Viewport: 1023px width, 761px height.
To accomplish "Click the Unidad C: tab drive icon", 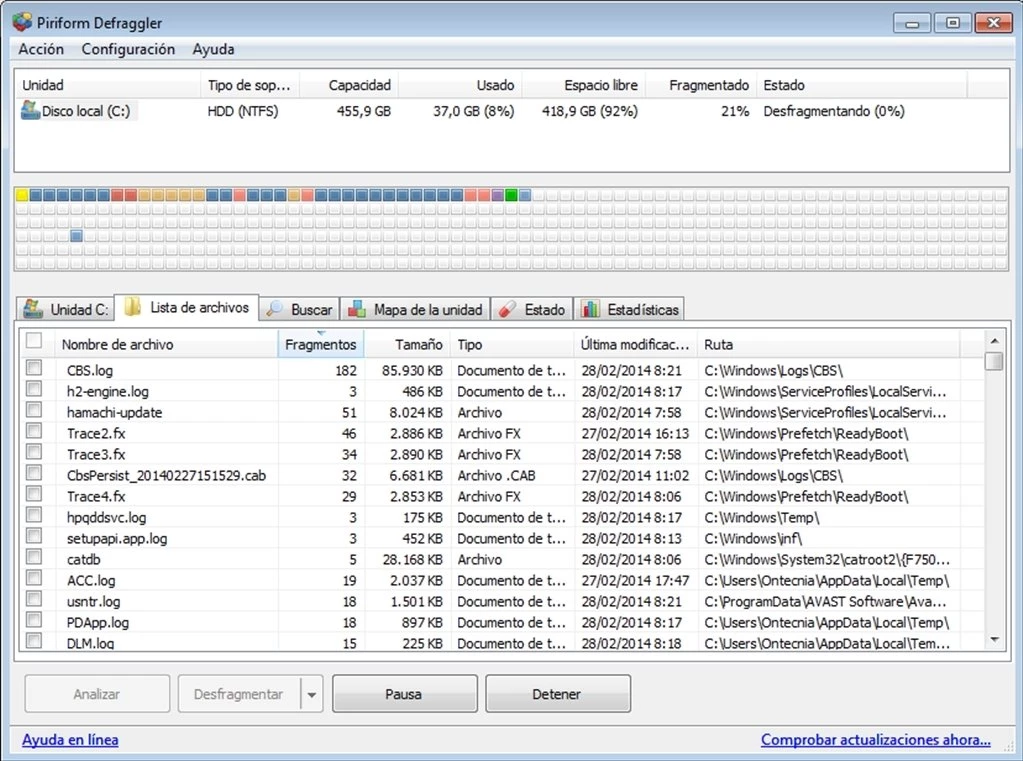I will click(x=33, y=309).
